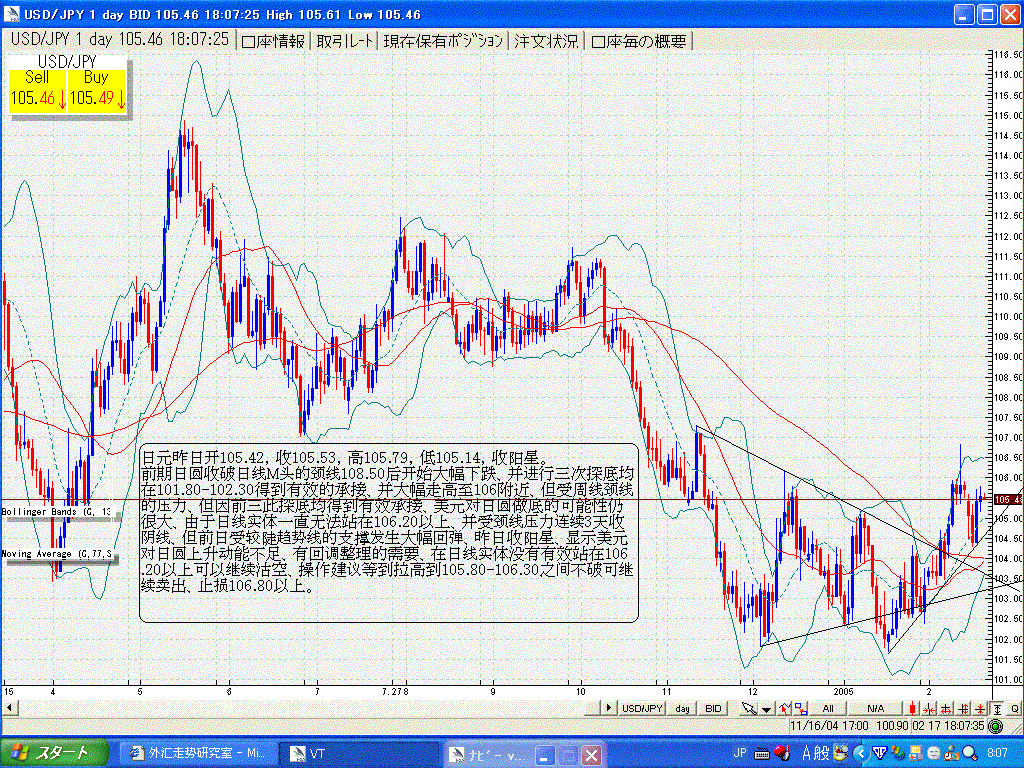Click the application icon in title bar
Image resolution: width=1024 pixels, height=768 pixels.
pyautogui.click(x=12, y=14)
